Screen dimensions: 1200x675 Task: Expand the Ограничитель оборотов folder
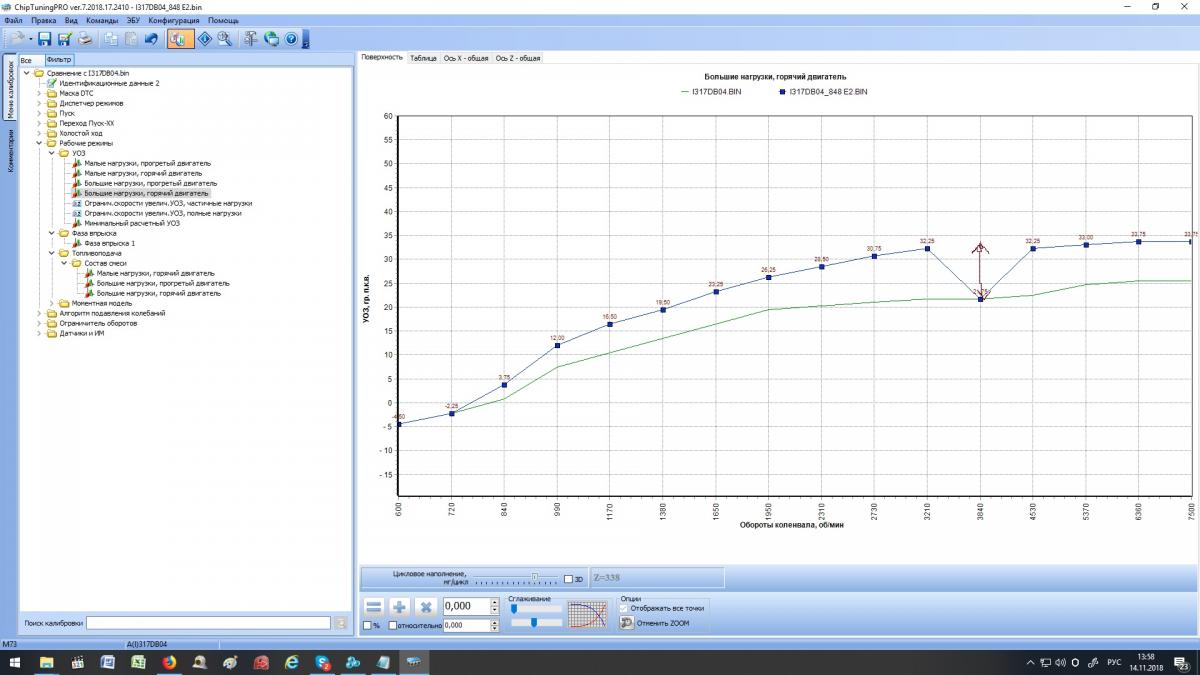click(39, 323)
